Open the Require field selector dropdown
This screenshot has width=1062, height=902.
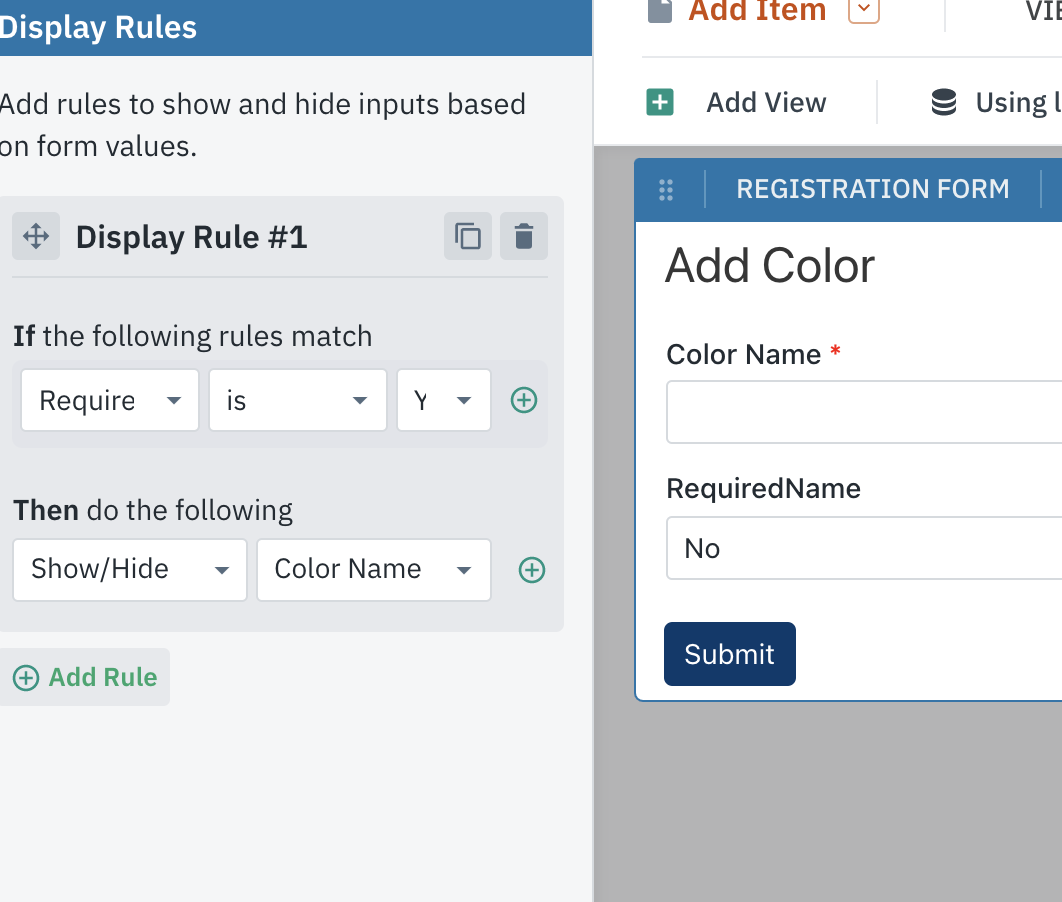110,401
